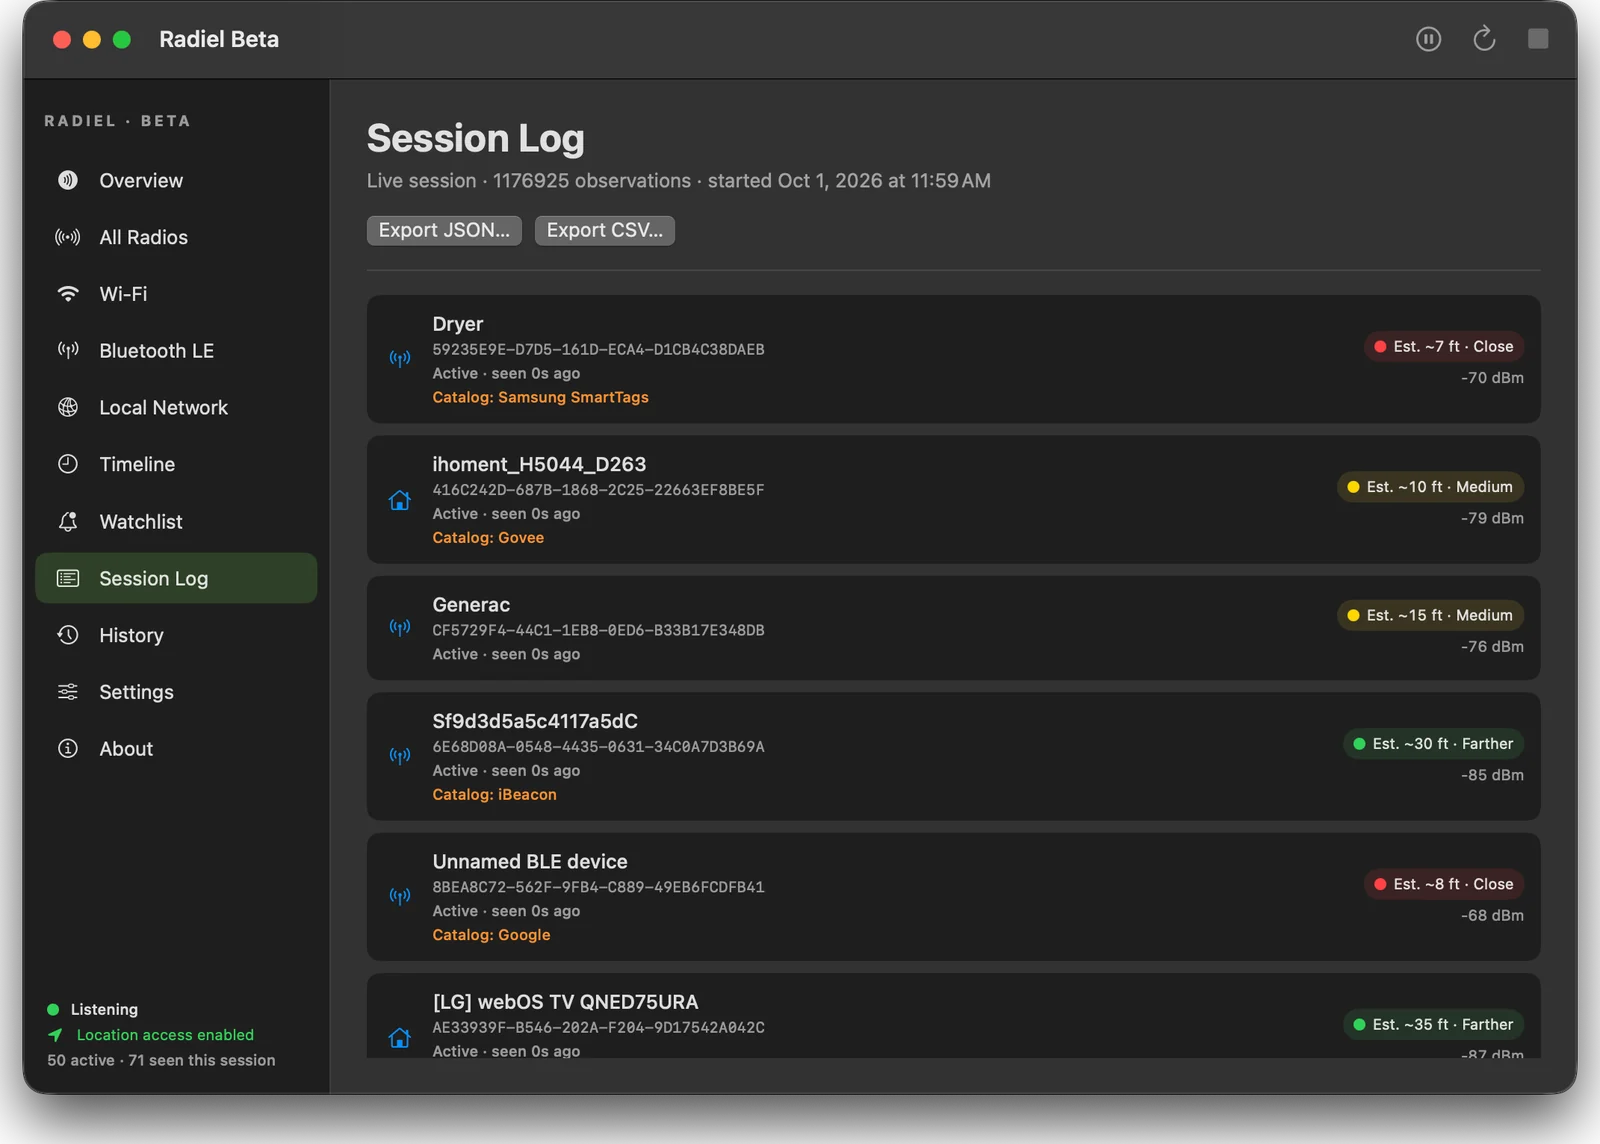1600x1144 pixels.
Task: Click '50 active · 71 seen this session'
Action: click(161, 1060)
